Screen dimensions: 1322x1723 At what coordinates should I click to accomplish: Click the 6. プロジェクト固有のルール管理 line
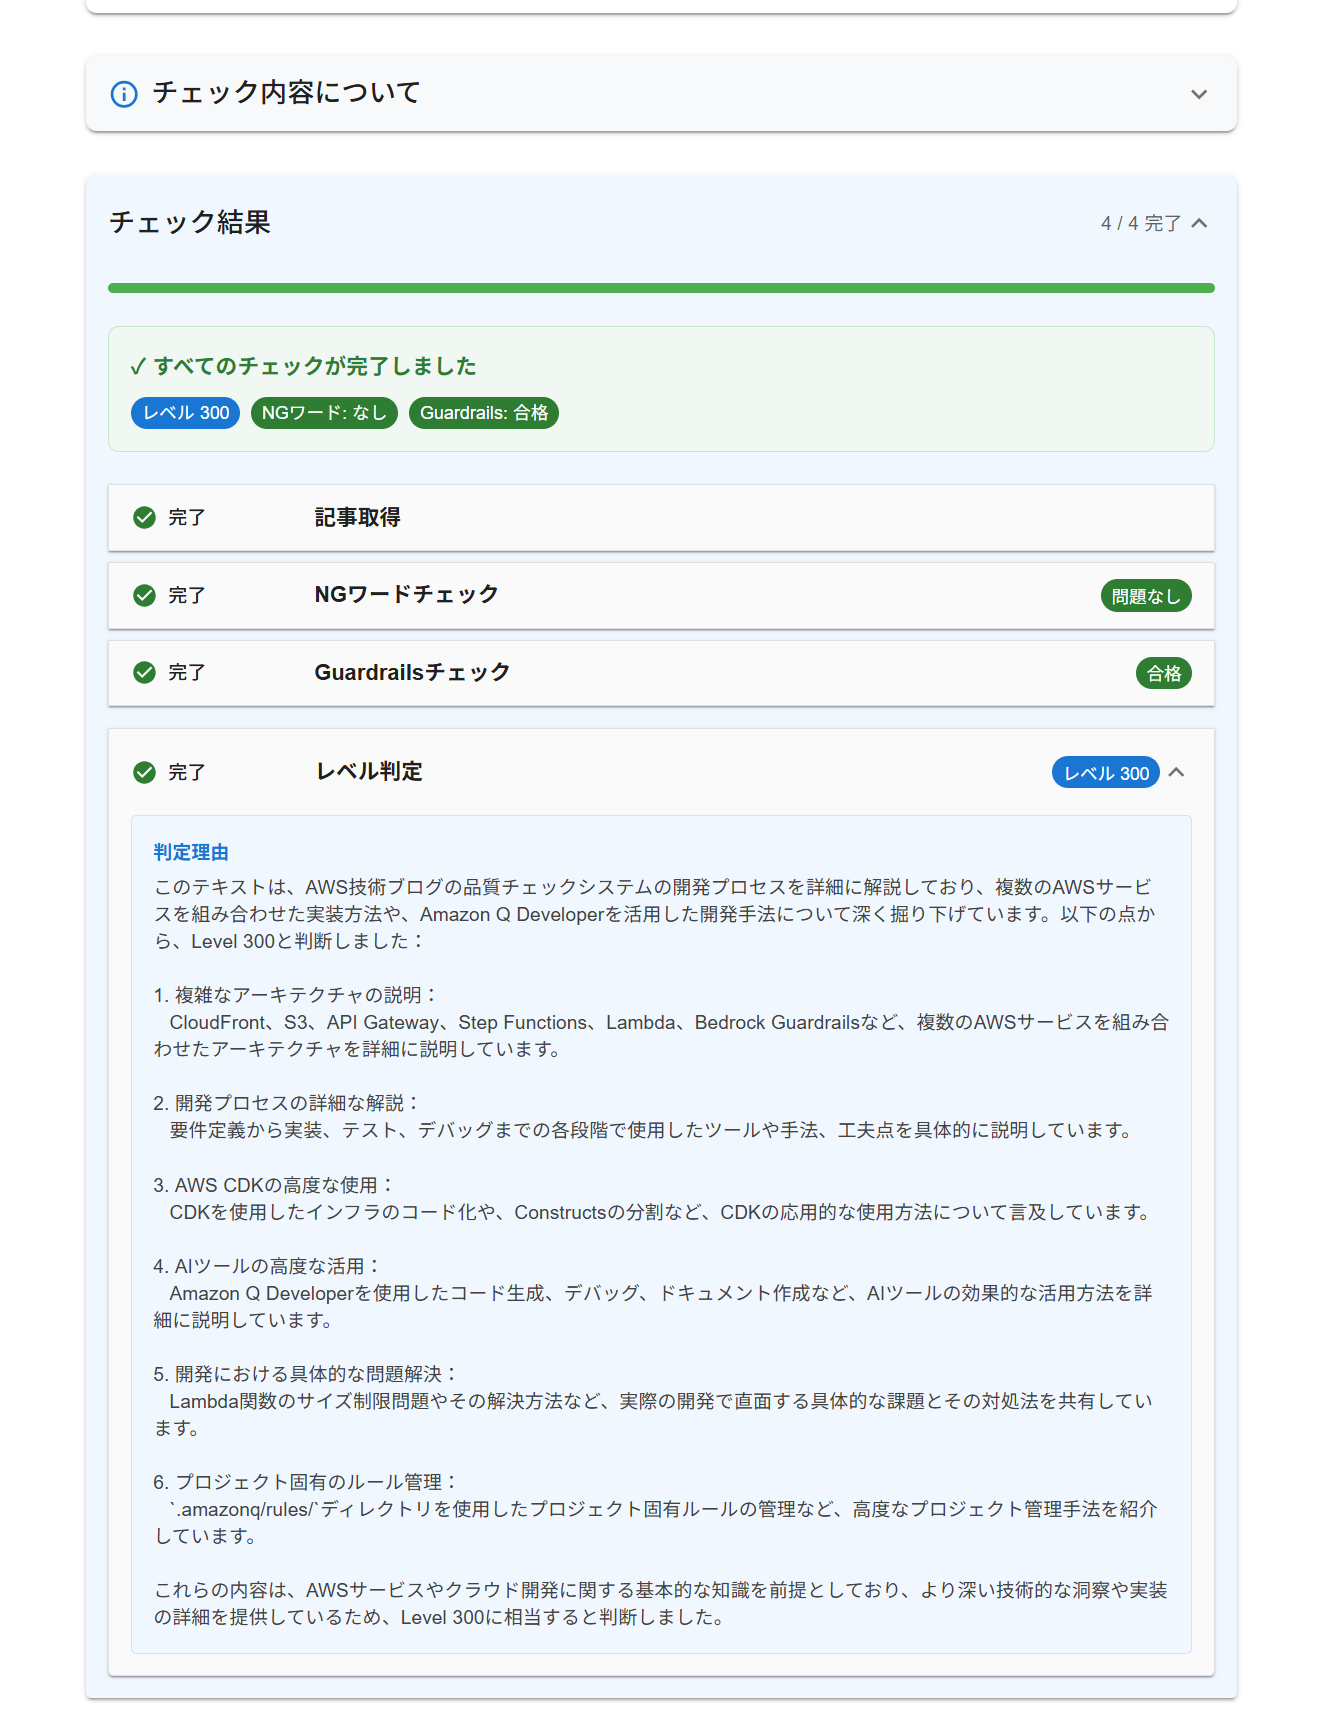click(x=306, y=1482)
